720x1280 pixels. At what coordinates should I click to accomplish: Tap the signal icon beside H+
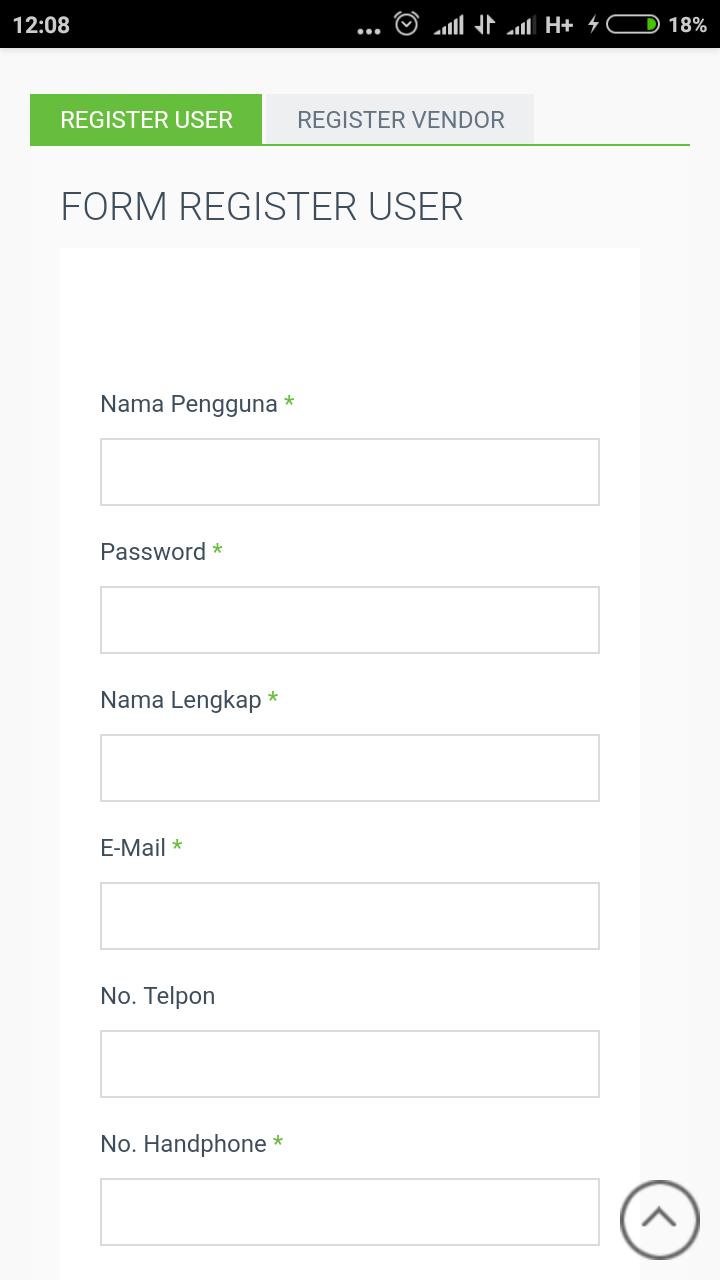[521, 25]
